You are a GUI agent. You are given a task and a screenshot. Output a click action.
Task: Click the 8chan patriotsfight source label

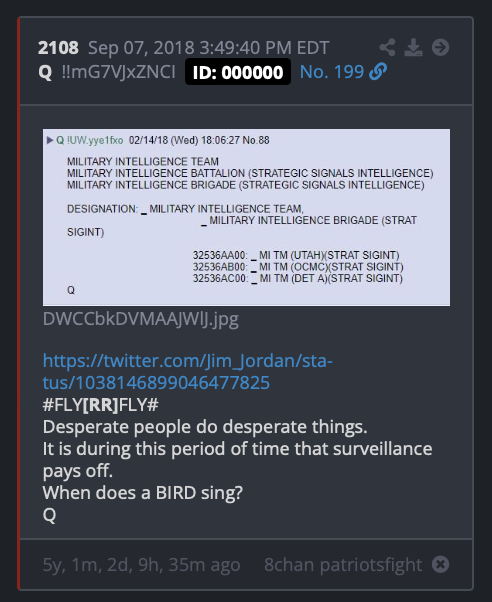tap(343, 565)
